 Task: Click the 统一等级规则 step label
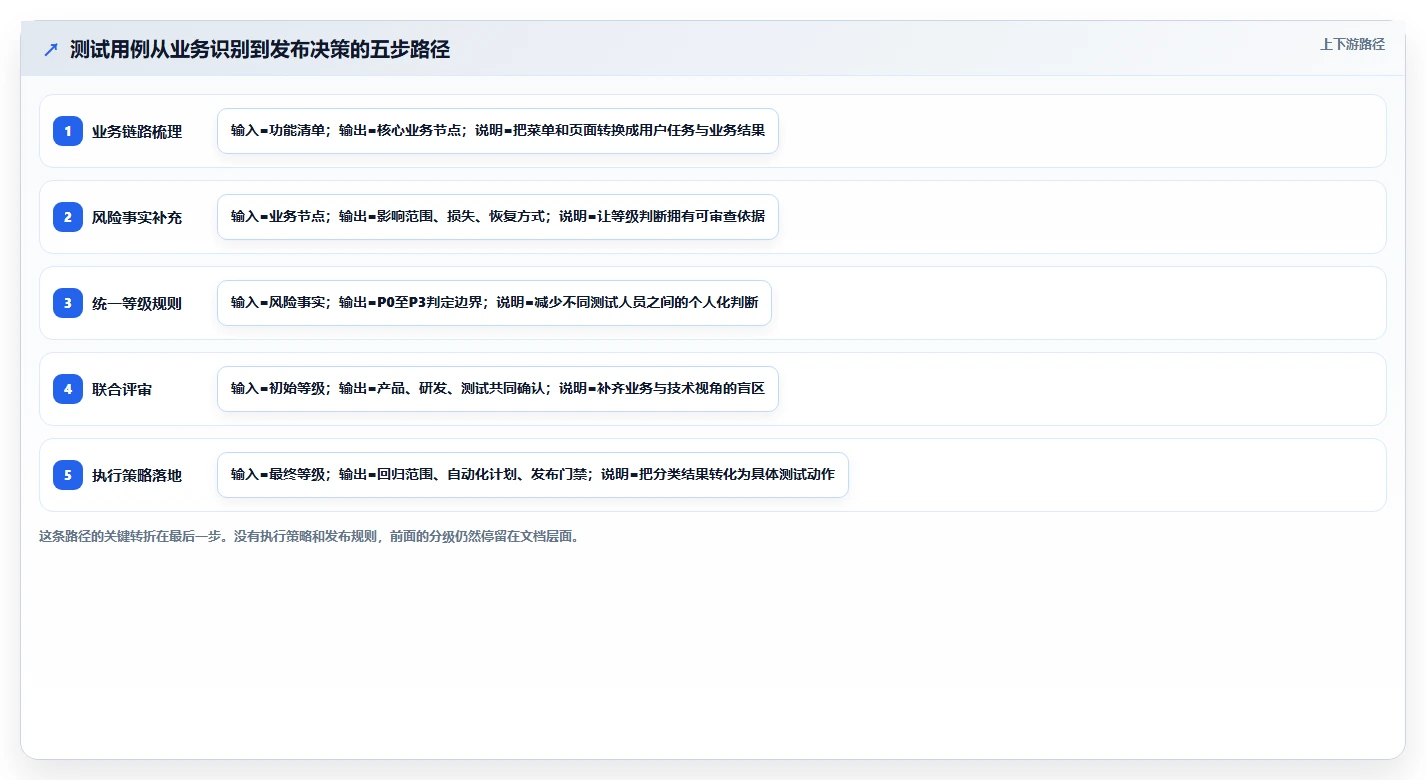tap(137, 303)
